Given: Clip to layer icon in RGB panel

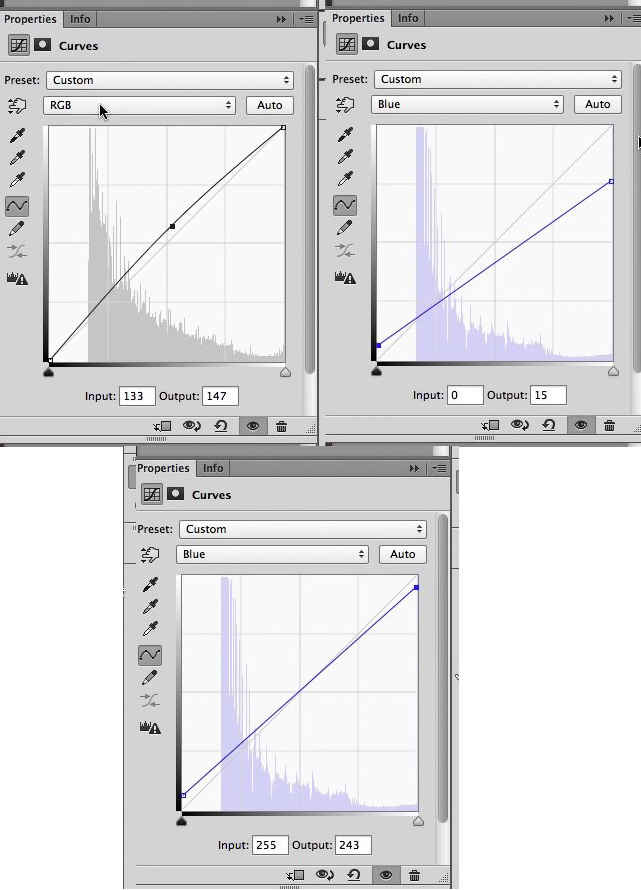Looking at the screenshot, I should pos(162,426).
